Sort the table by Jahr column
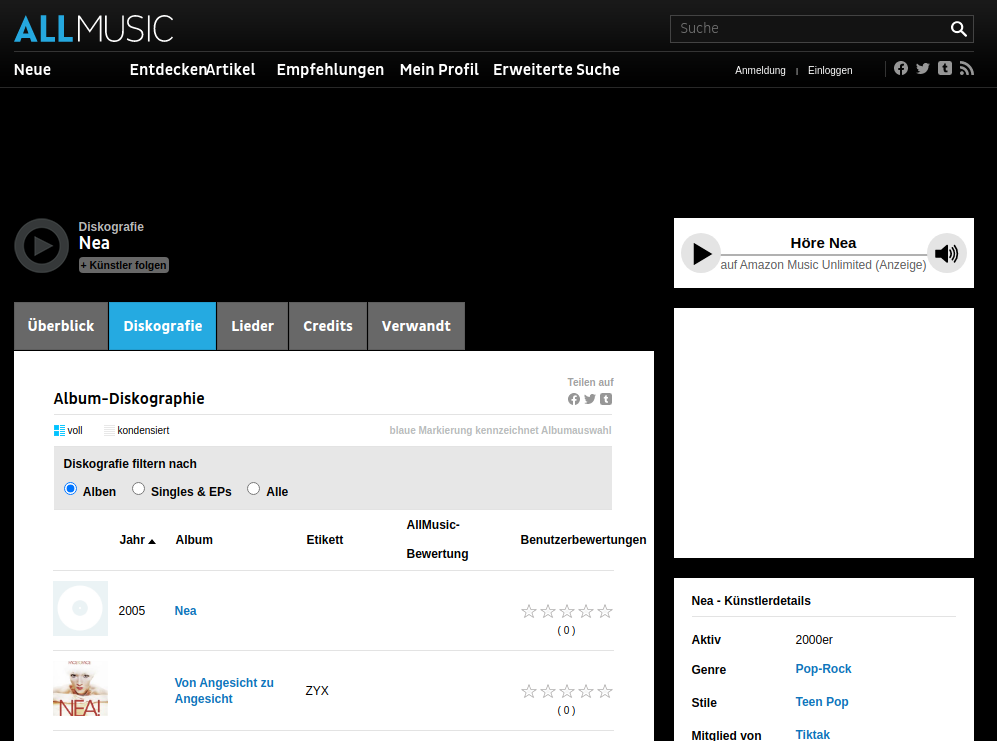The image size is (997, 741). pos(137,540)
